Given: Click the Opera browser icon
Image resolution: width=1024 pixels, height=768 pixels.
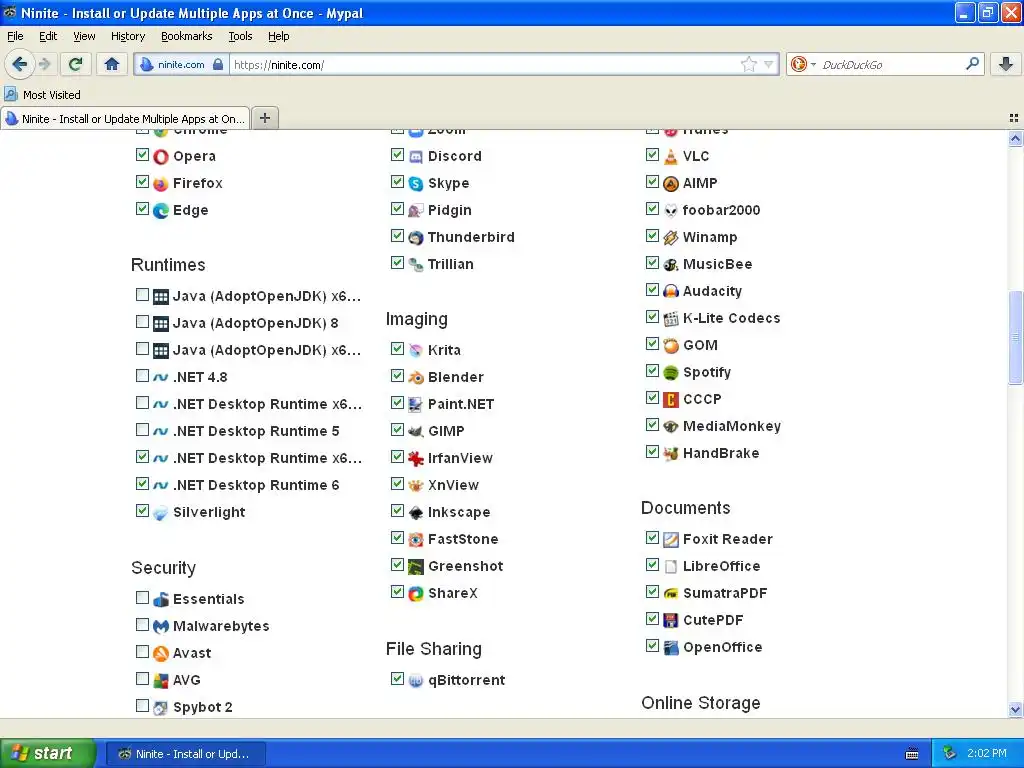Looking at the screenshot, I should 161,157.
